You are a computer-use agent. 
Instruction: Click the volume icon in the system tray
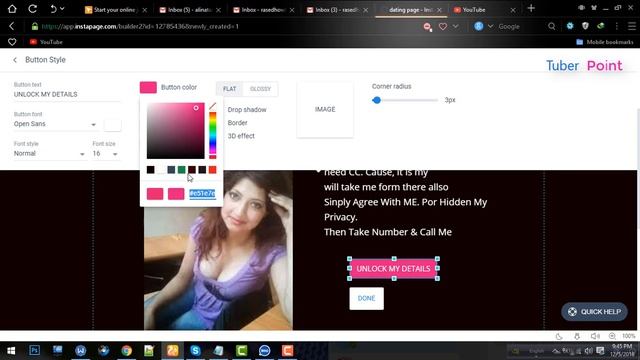(x=588, y=351)
